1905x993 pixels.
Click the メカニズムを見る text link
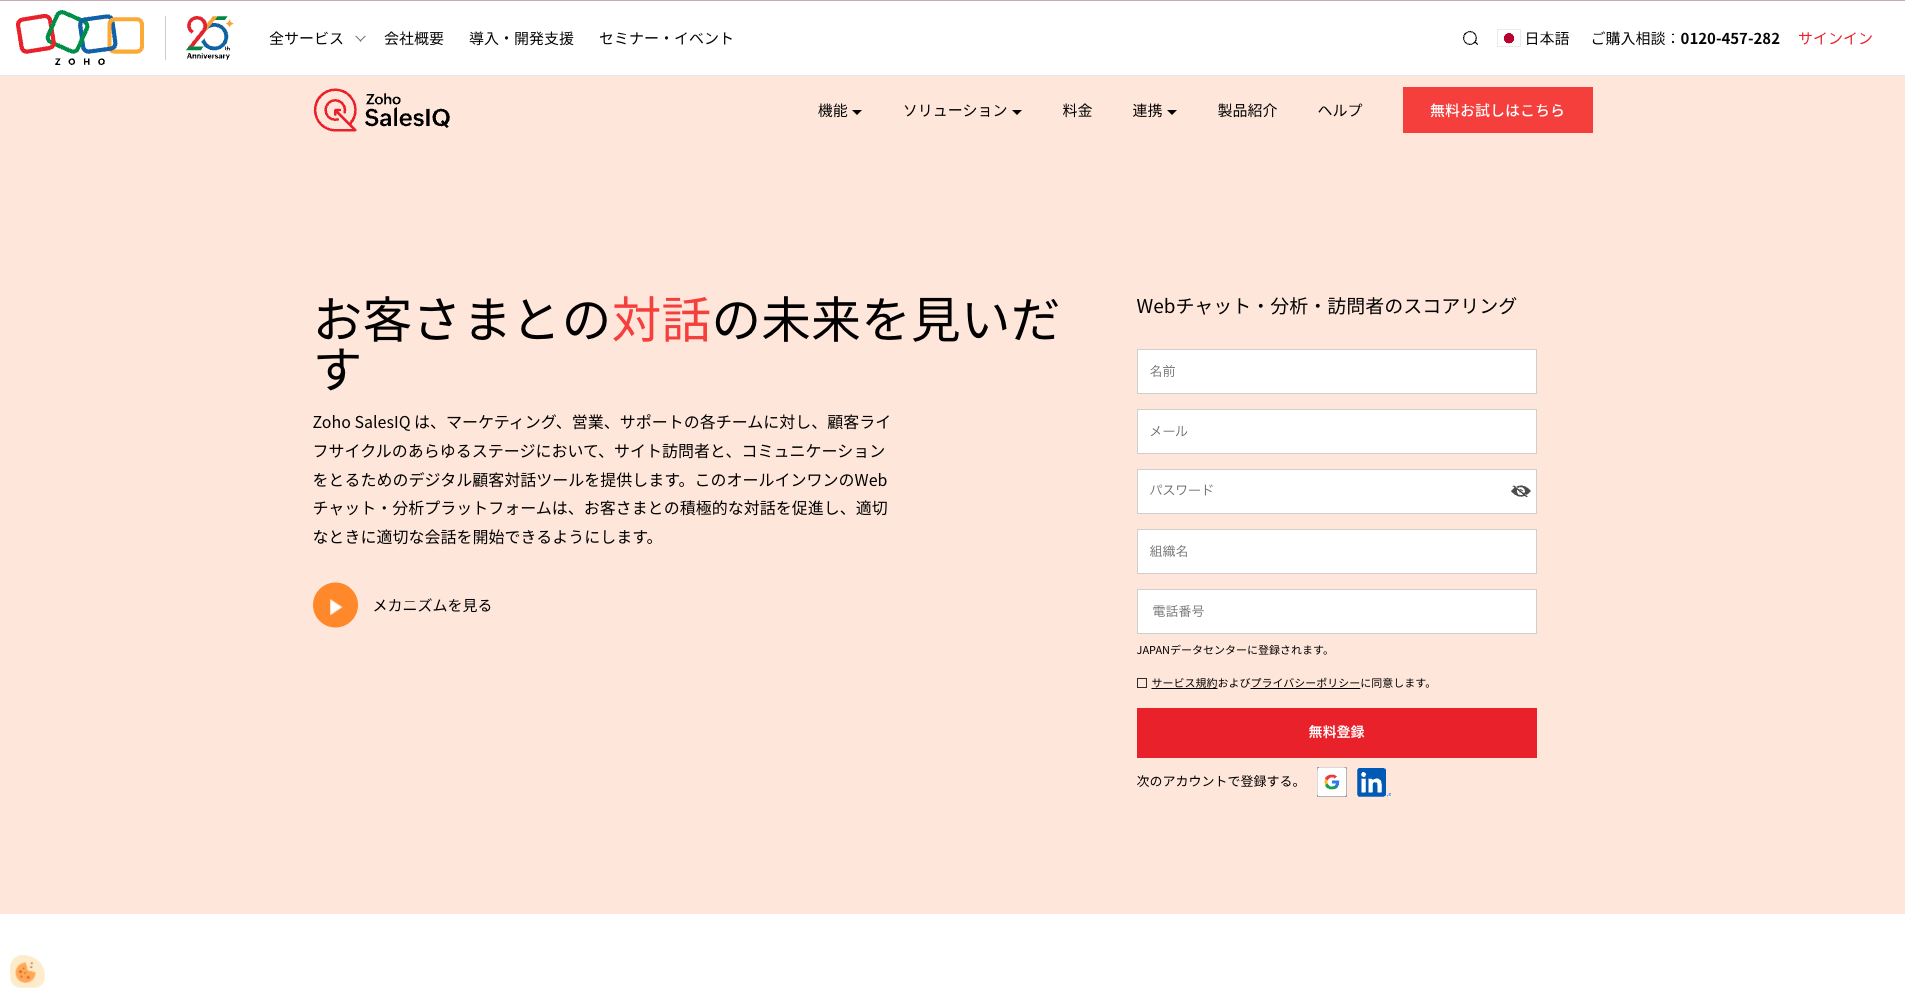(432, 606)
